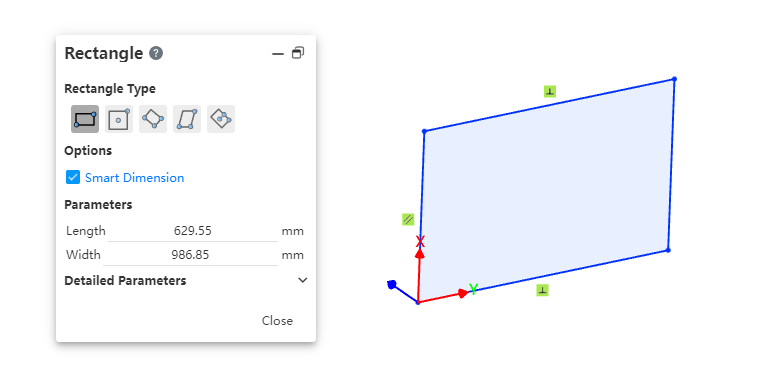
Task: Click the Length value field
Action: (193, 231)
